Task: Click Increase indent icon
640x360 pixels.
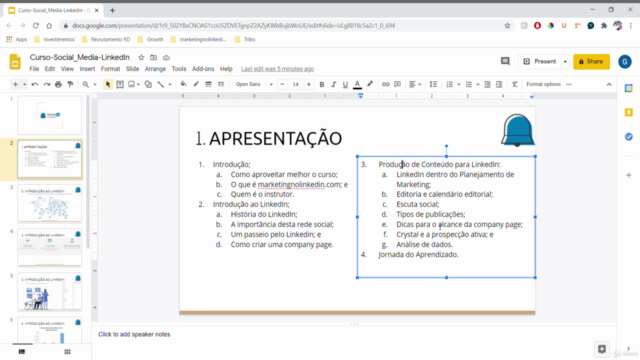Action: click(x=499, y=84)
